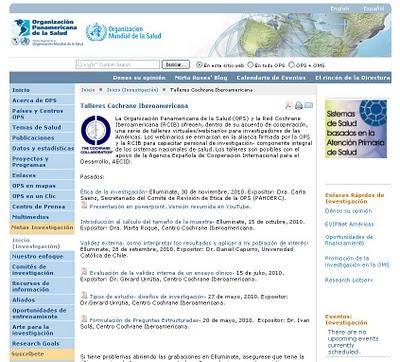
Task: Open 'Dénos su opinión' quick link
Action: click(348, 211)
